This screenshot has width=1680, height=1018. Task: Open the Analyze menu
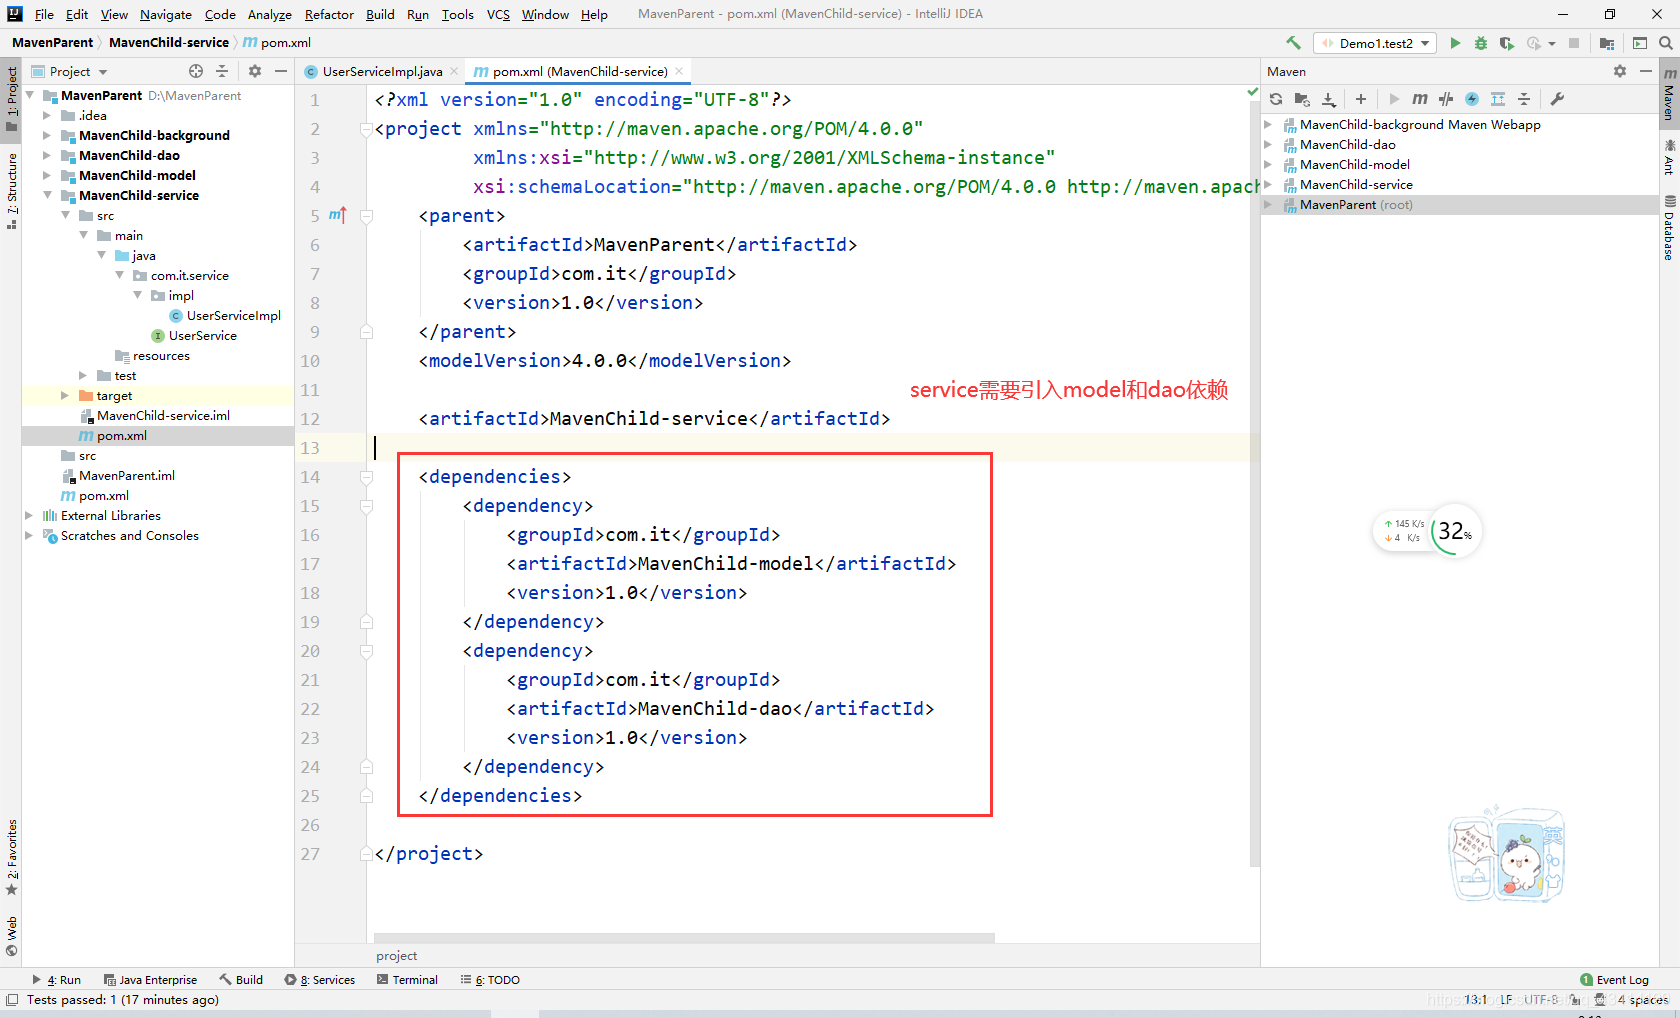coord(270,14)
